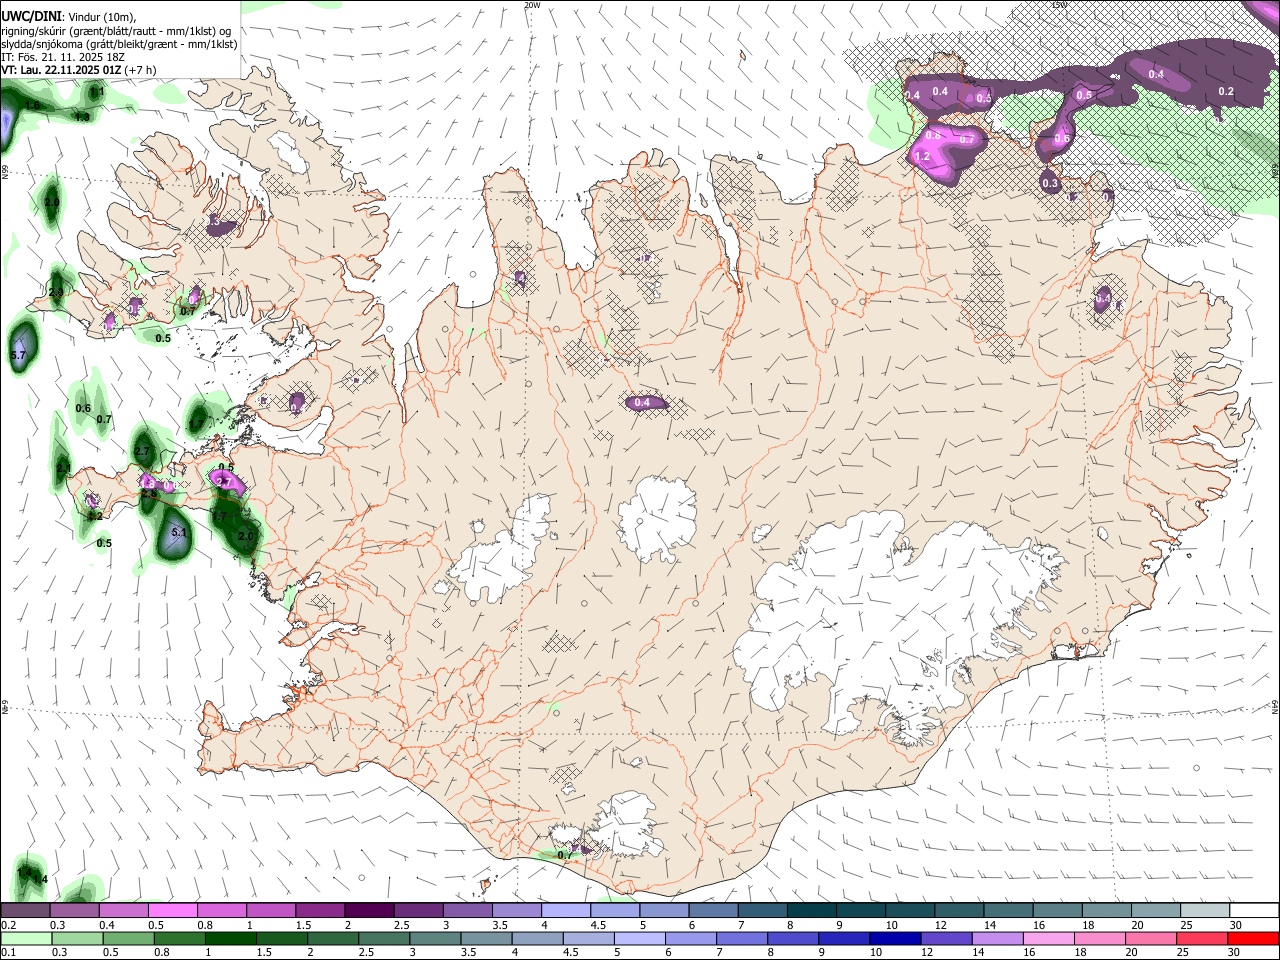Pick the upper snow scale 0.5–0.8 pink swatch
This screenshot has width=1280, height=960.
pyautogui.click(x=172, y=910)
